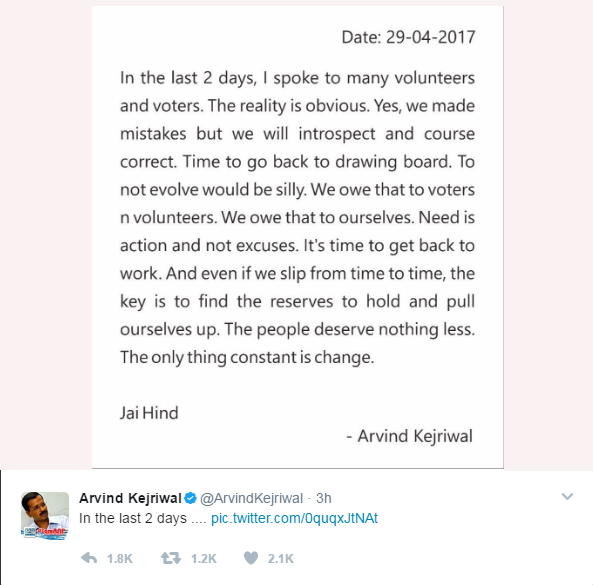
Task: Click the '- Arvind Kejriwal' signature in the letter
Action: 410,436
